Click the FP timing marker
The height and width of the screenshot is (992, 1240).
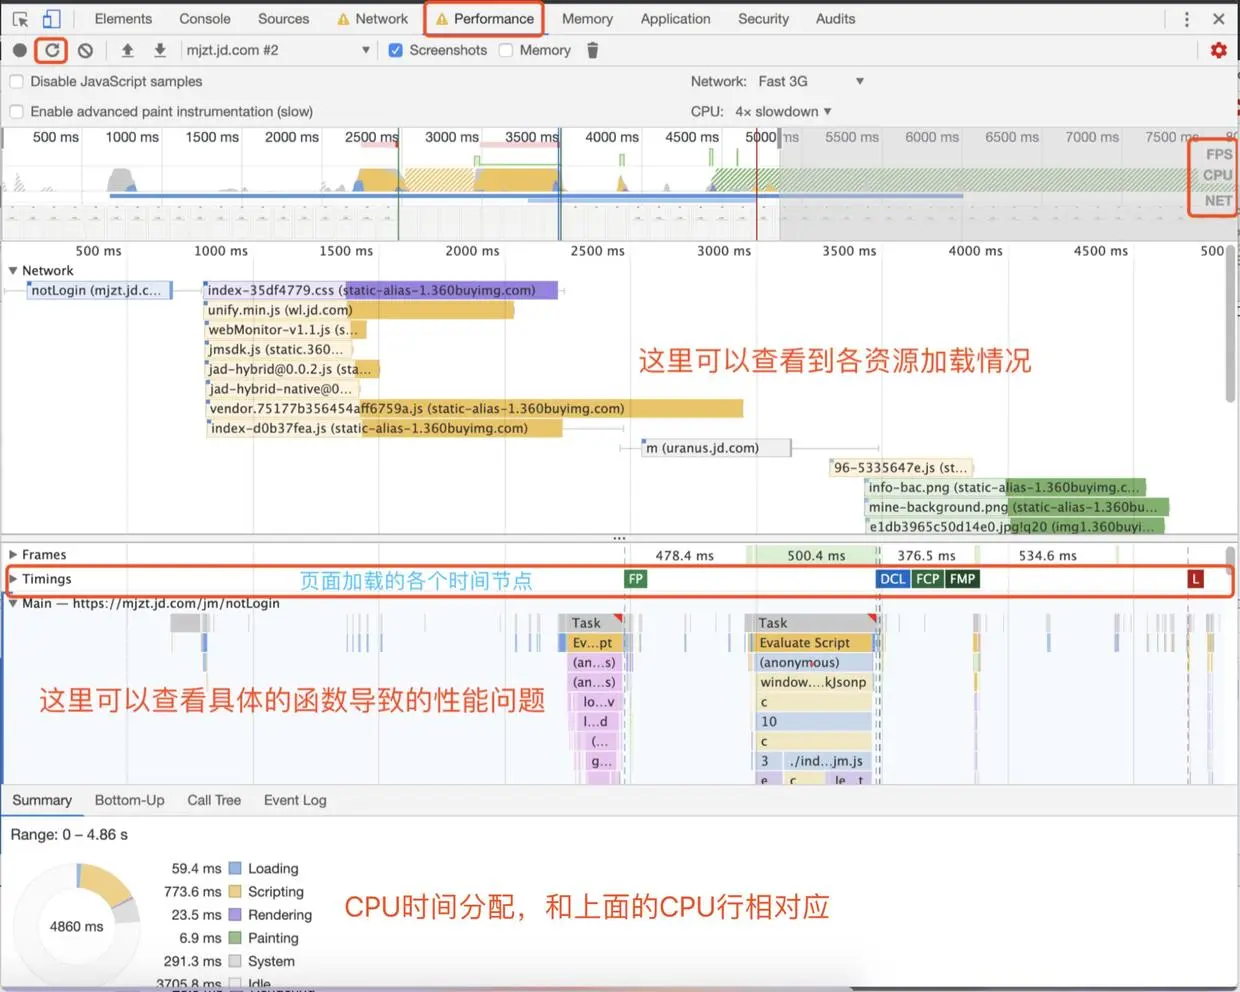point(635,579)
